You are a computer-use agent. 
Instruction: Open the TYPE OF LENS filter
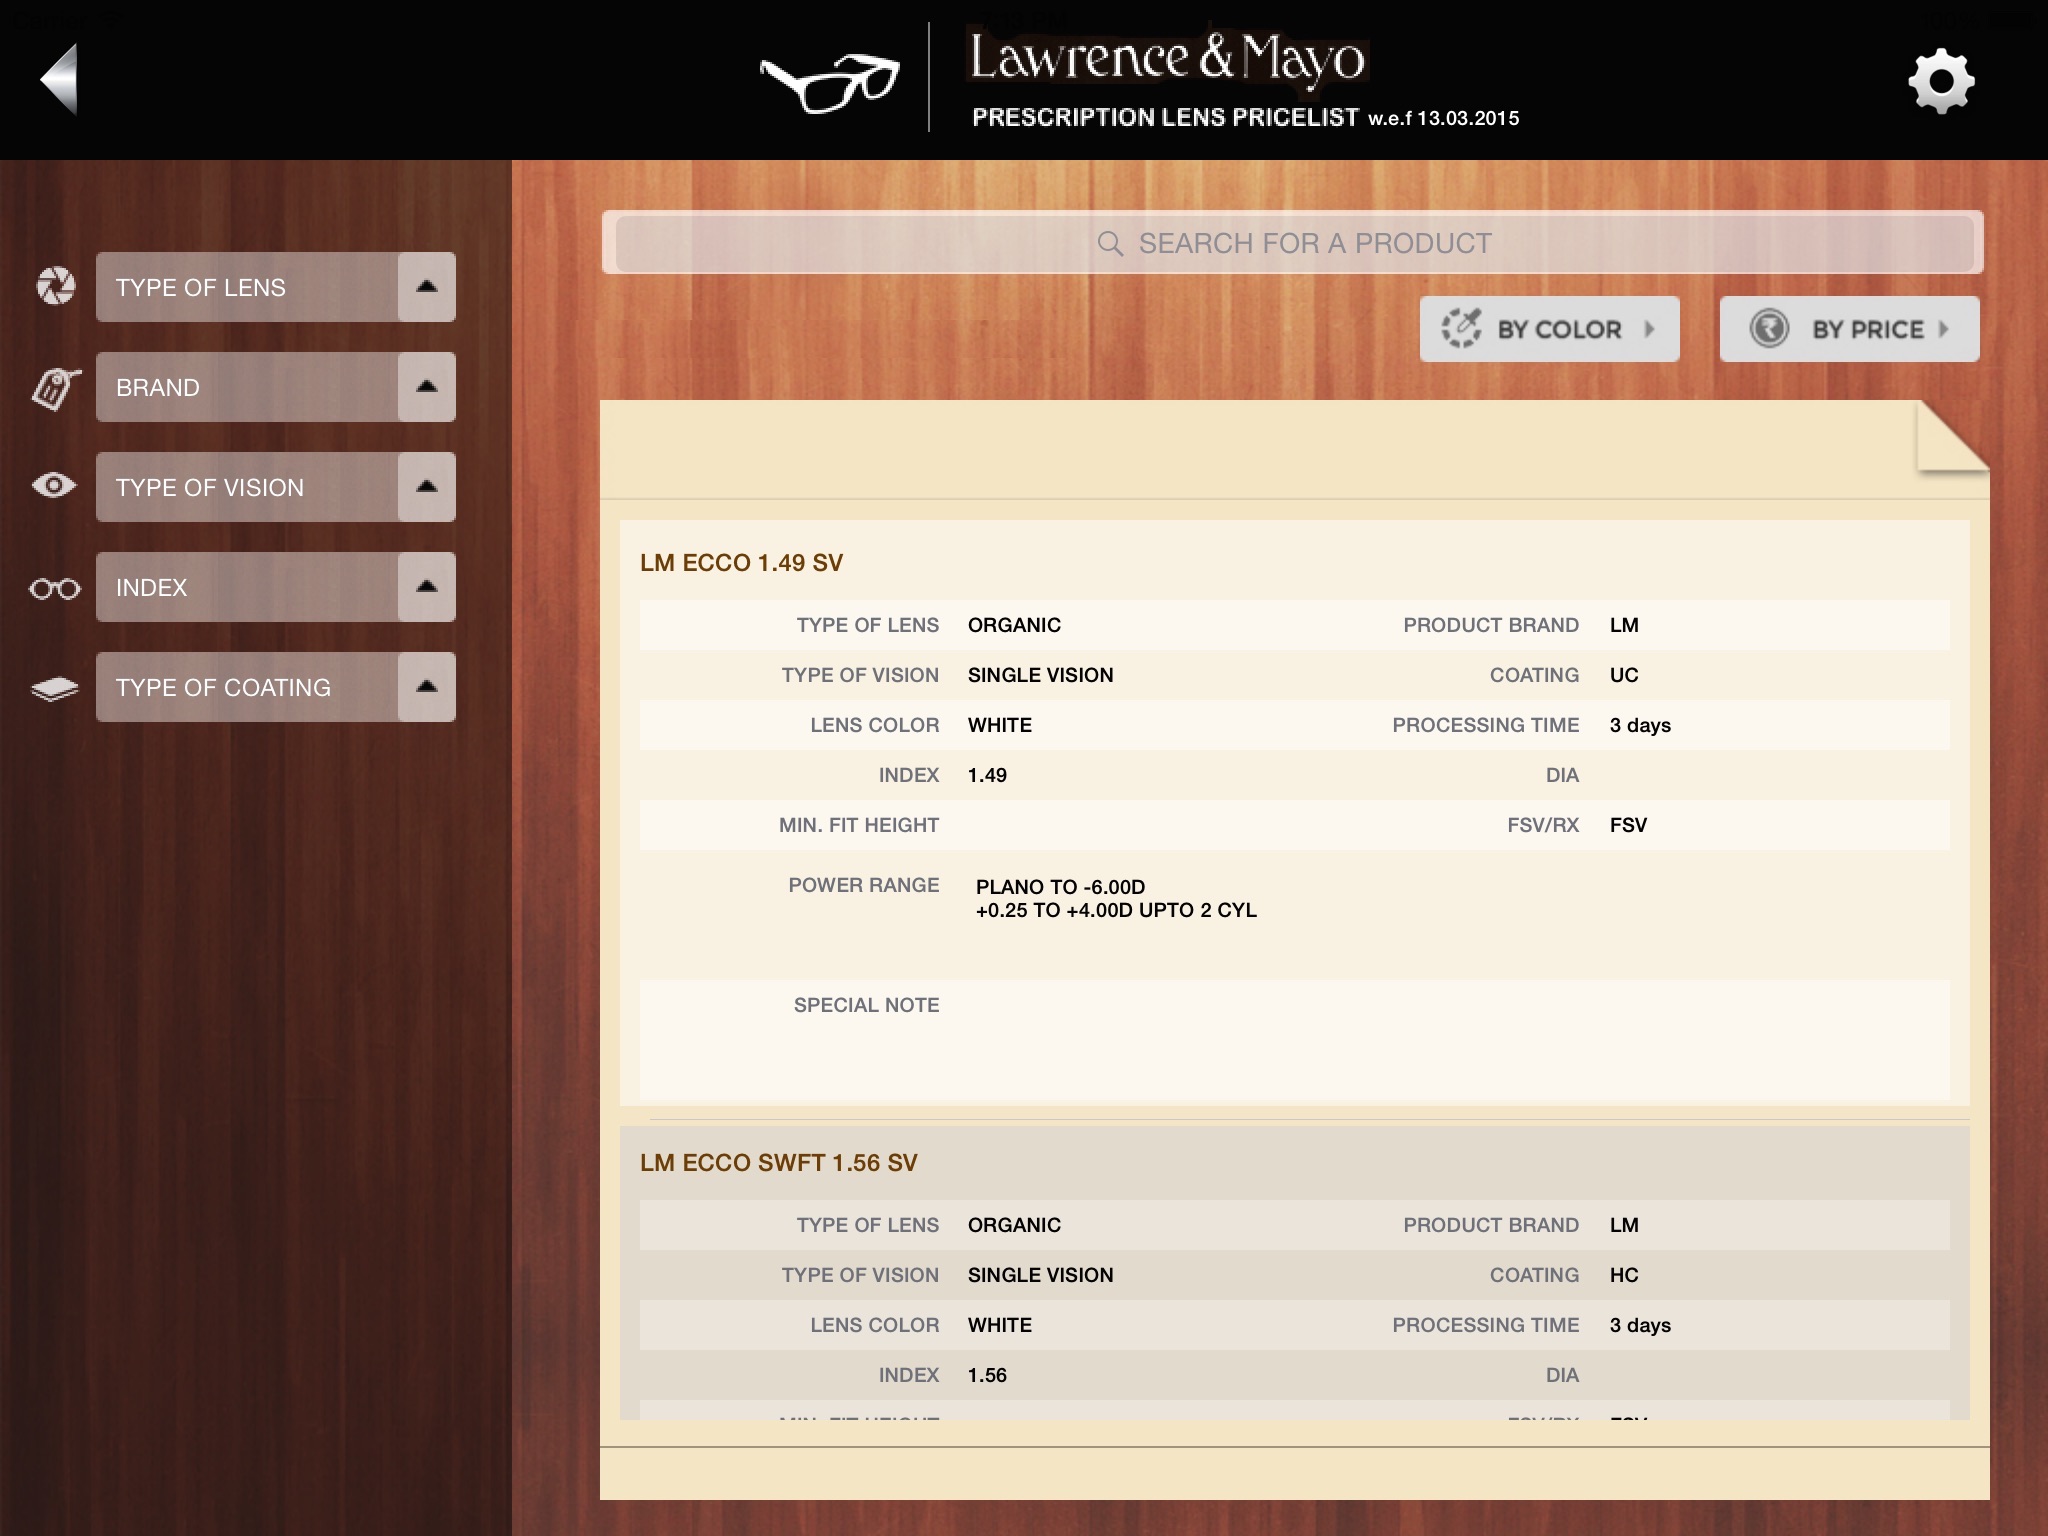(x=276, y=287)
